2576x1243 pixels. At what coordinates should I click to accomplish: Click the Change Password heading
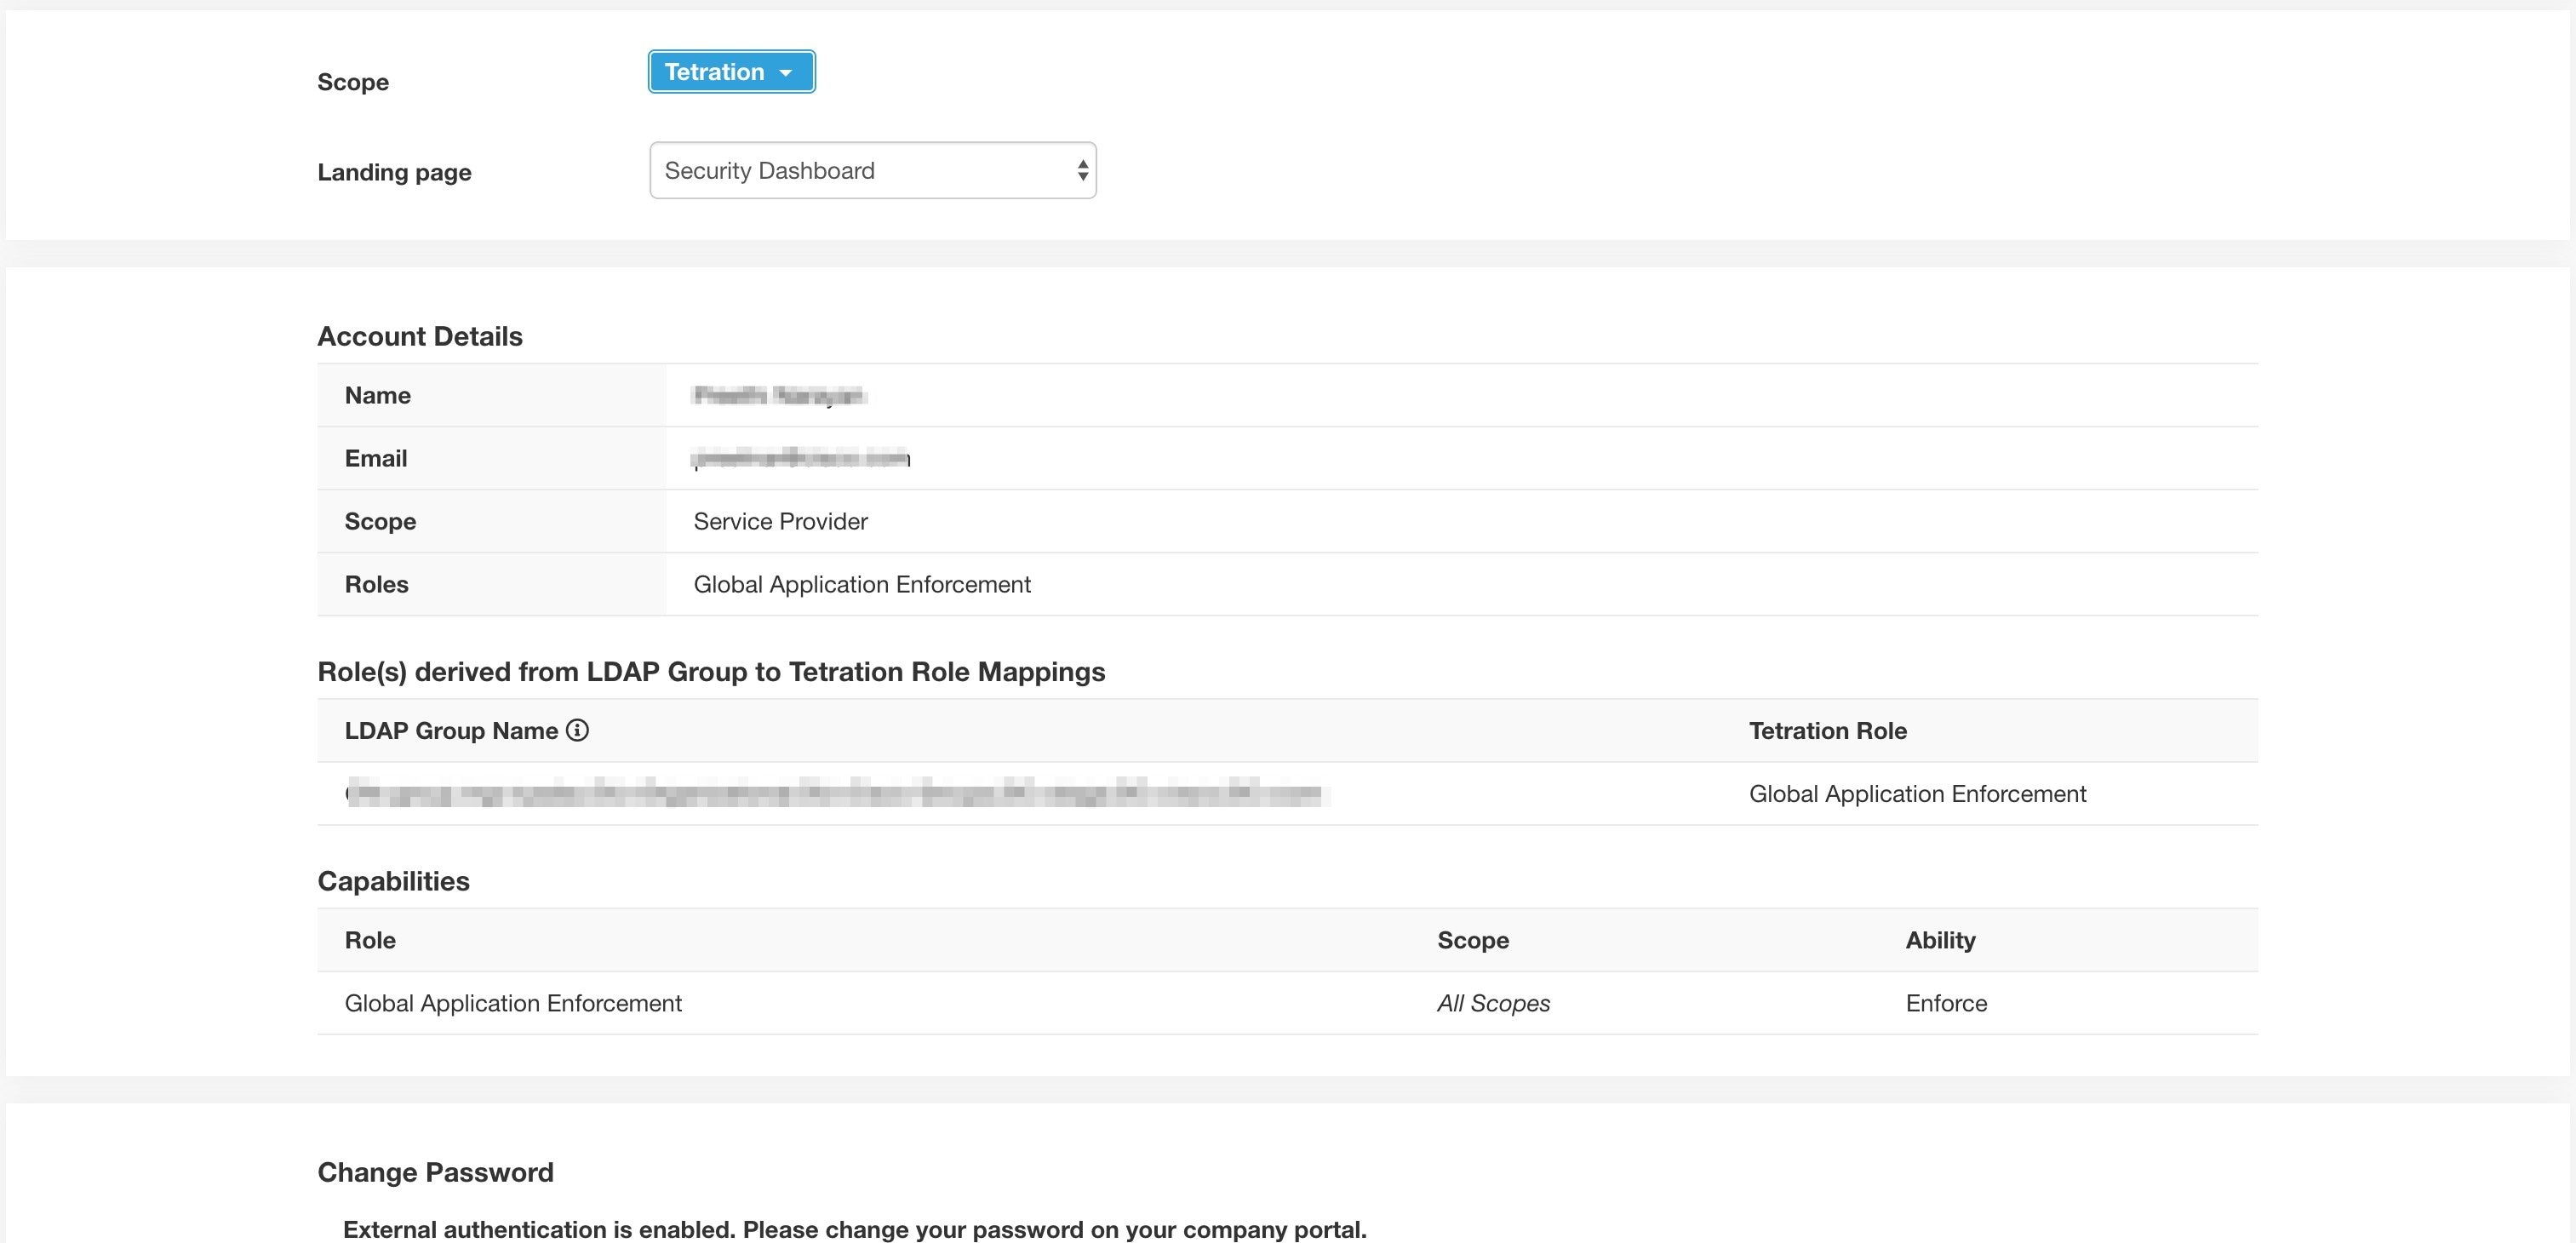click(x=435, y=1172)
